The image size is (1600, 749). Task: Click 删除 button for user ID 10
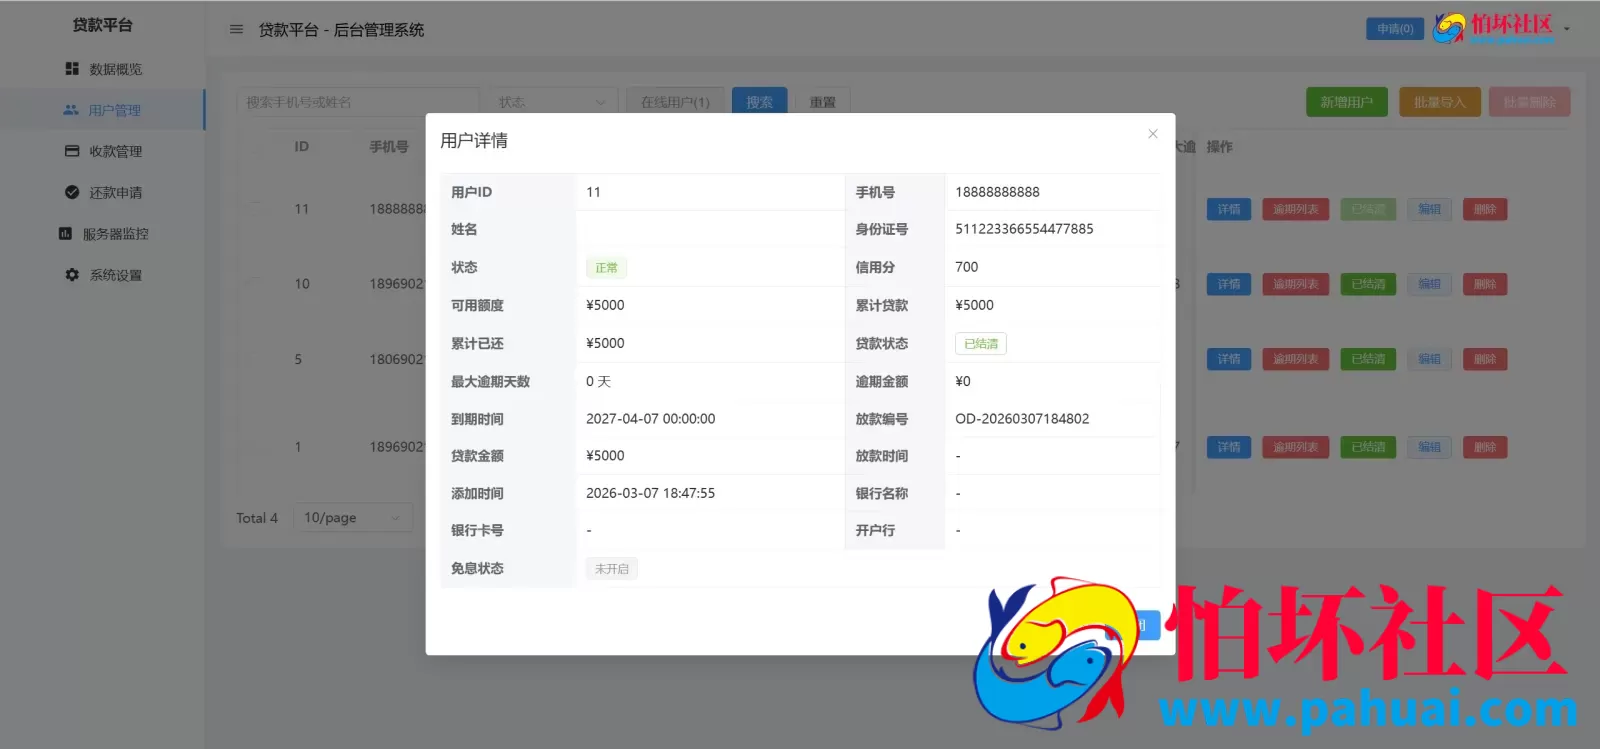(1485, 284)
